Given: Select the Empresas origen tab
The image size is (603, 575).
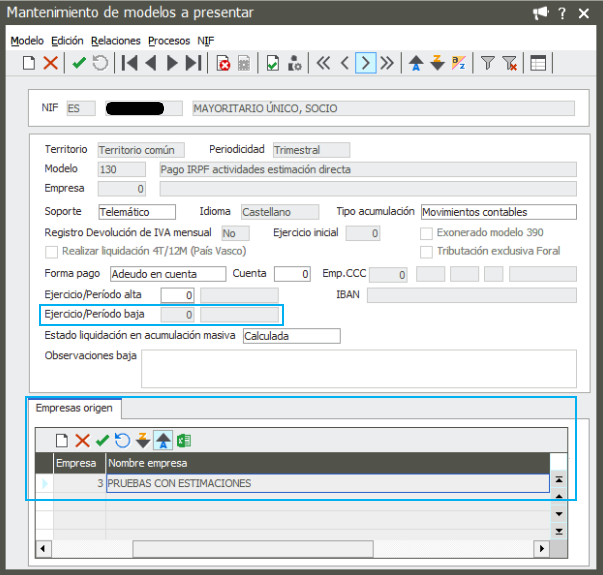Looking at the screenshot, I should pyautogui.click(x=73, y=408).
